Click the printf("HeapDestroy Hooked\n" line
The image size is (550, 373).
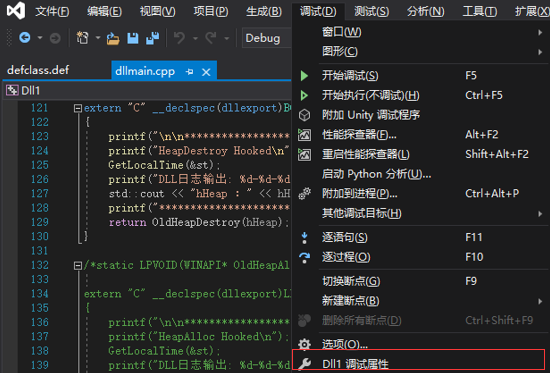point(199,151)
